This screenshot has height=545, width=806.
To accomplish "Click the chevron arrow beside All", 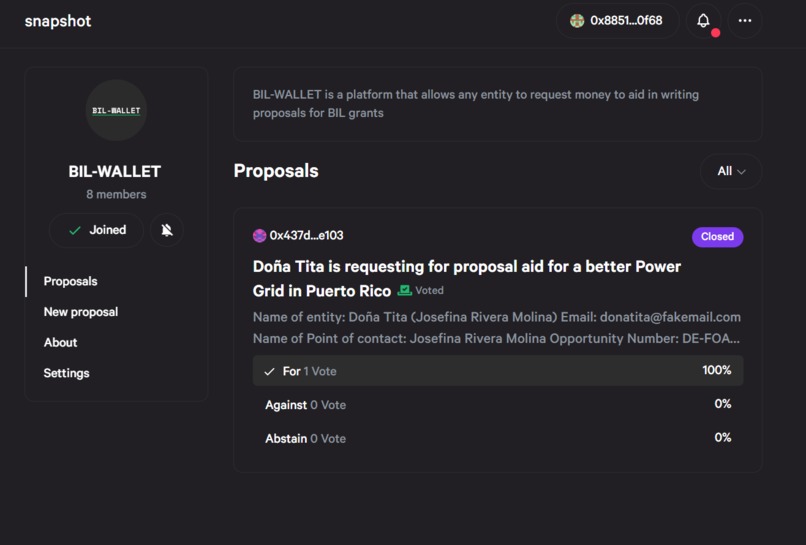I will [x=742, y=172].
